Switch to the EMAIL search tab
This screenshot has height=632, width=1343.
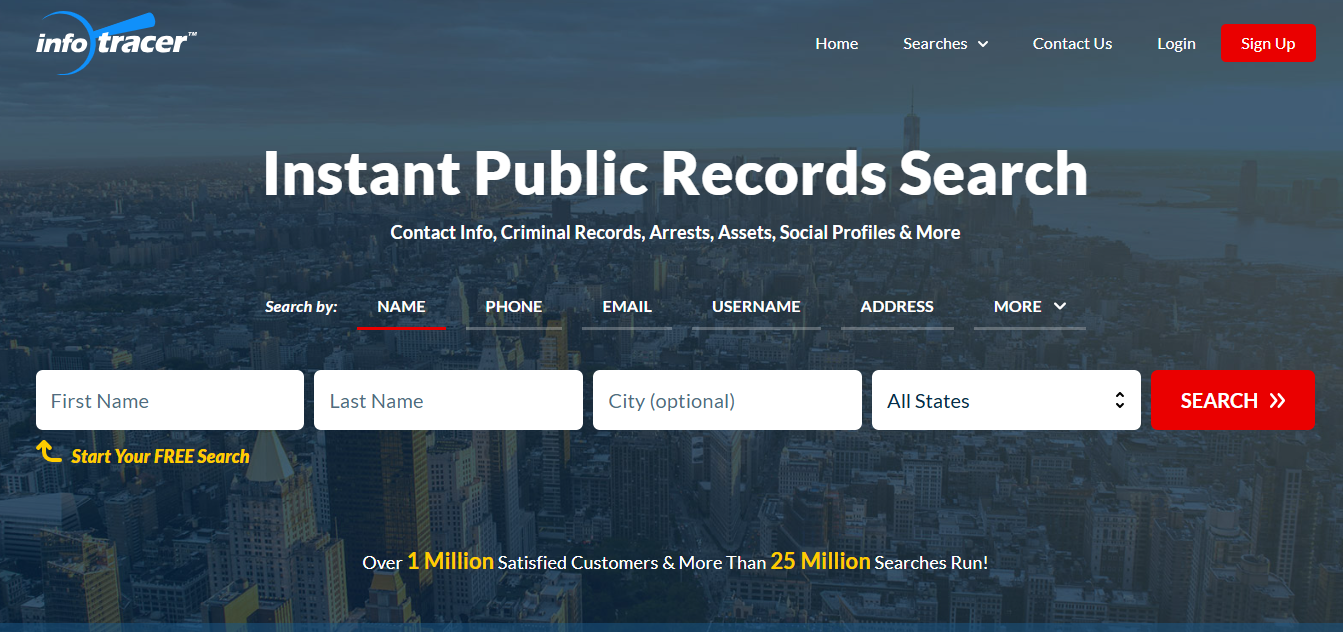click(x=627, y=307)
